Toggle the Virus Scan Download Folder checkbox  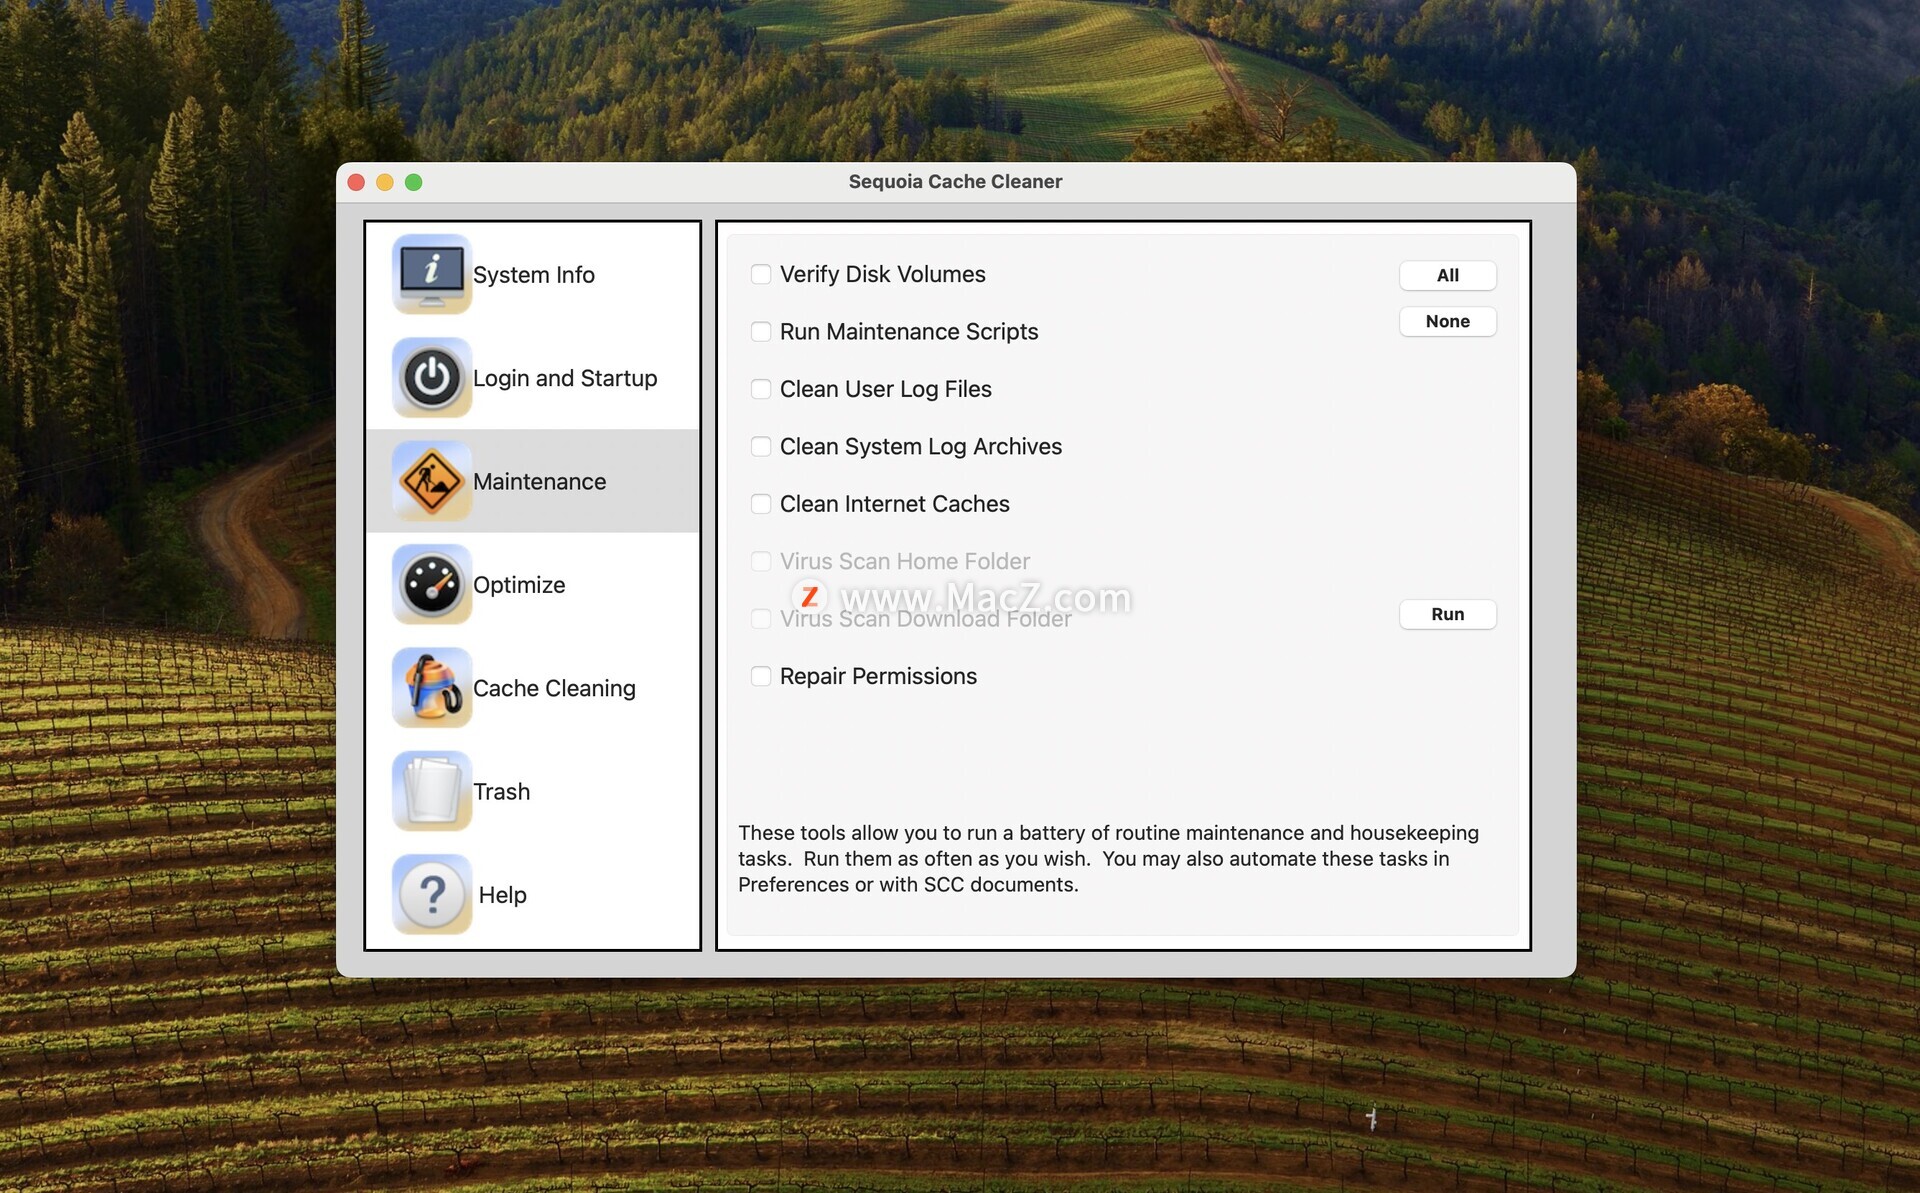pos(761,619)
